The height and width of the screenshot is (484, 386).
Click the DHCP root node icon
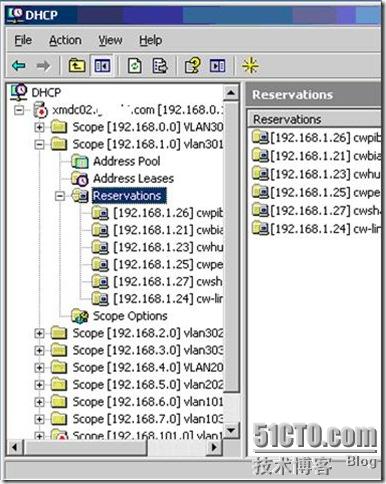pyautogui.click(x=19, y=92)
